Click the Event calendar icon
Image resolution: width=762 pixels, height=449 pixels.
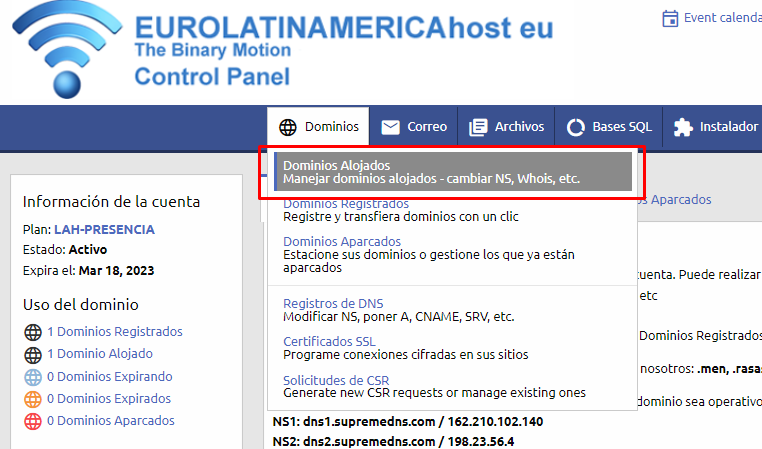pyautogui.click(x=670, y=18)
